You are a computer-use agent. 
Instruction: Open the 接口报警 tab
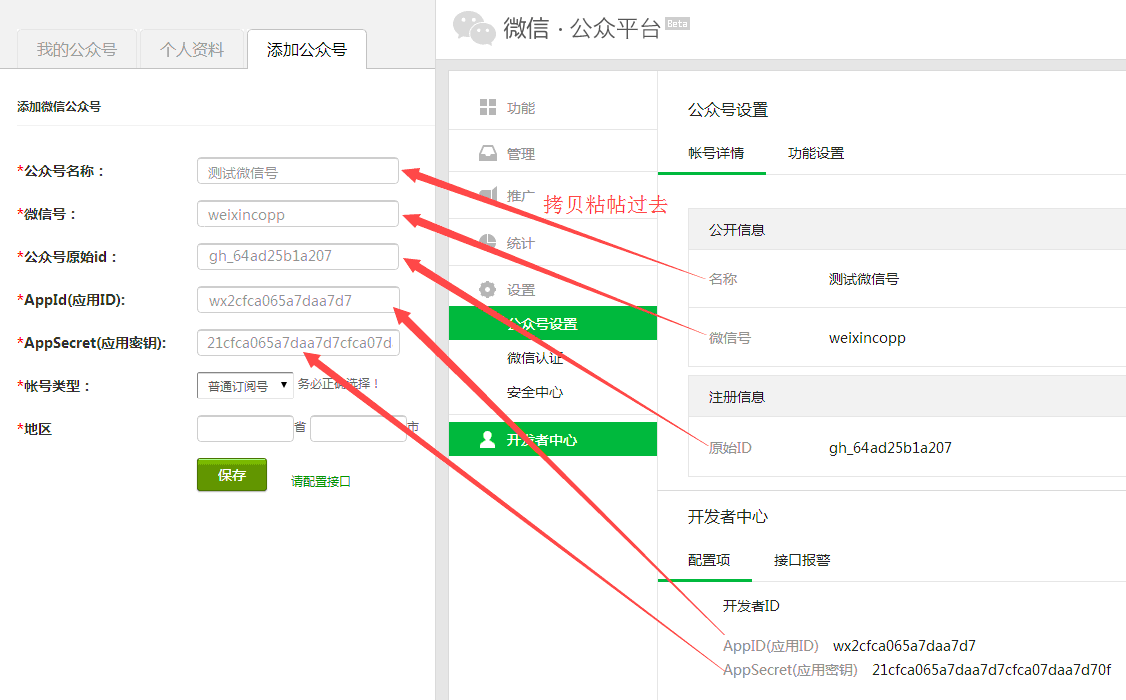point(802,560)
